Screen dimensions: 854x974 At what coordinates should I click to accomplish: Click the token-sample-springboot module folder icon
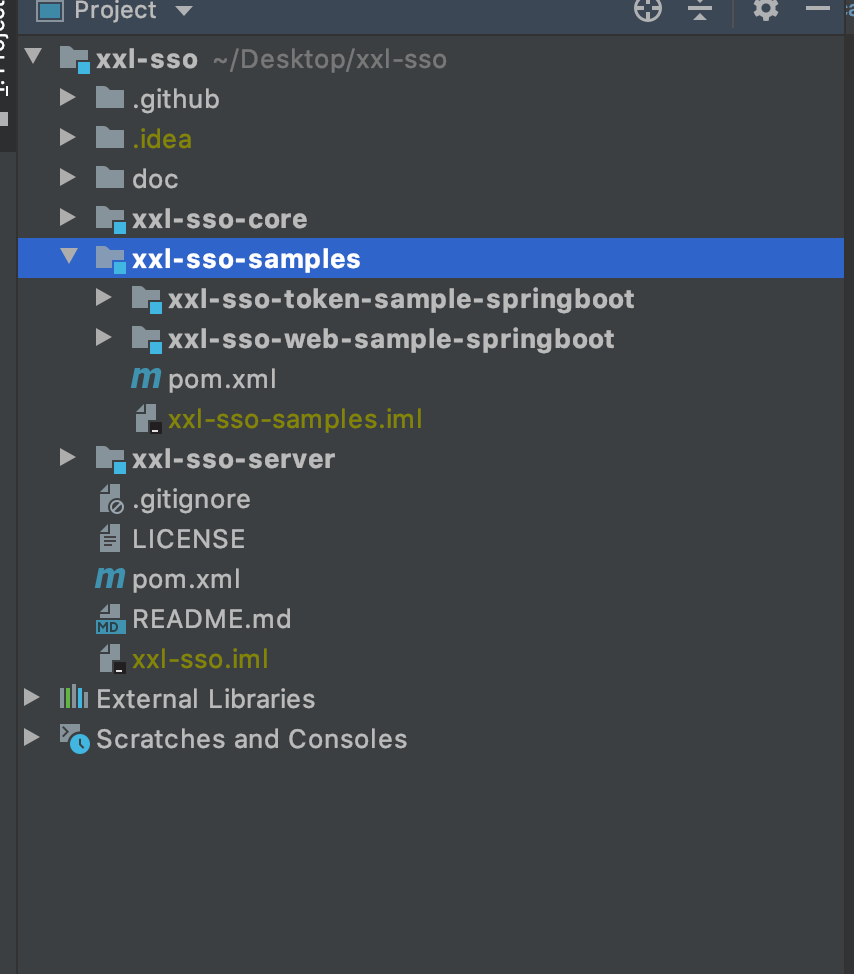147,300
